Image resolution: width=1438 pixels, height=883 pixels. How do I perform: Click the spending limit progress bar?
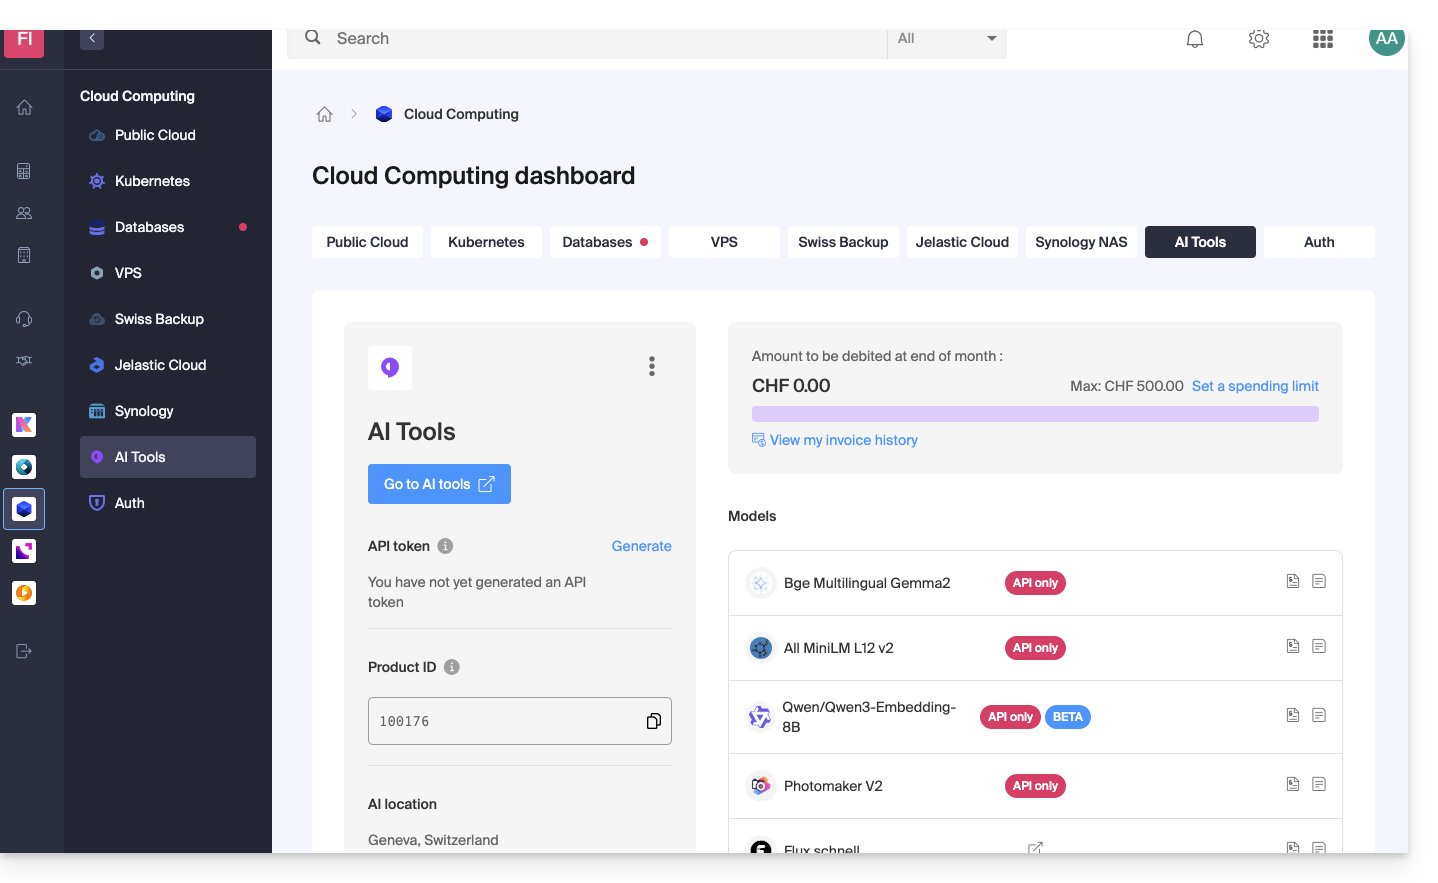point(1034,414)
